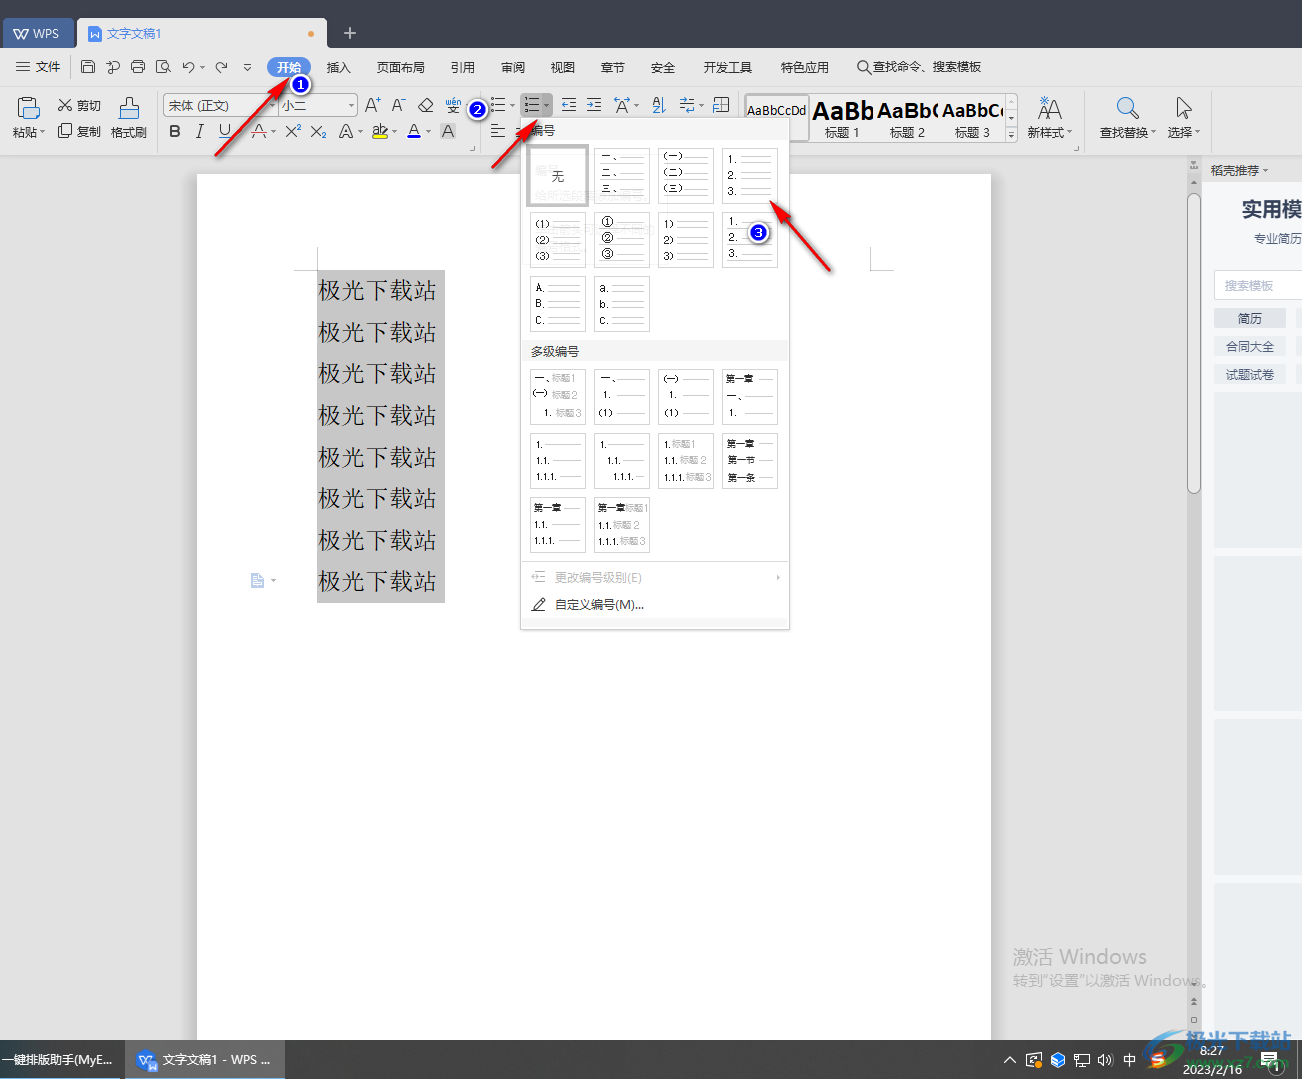Click the numbered list icon
This screenshot has height=1079, width=1302.
[532, 105]
